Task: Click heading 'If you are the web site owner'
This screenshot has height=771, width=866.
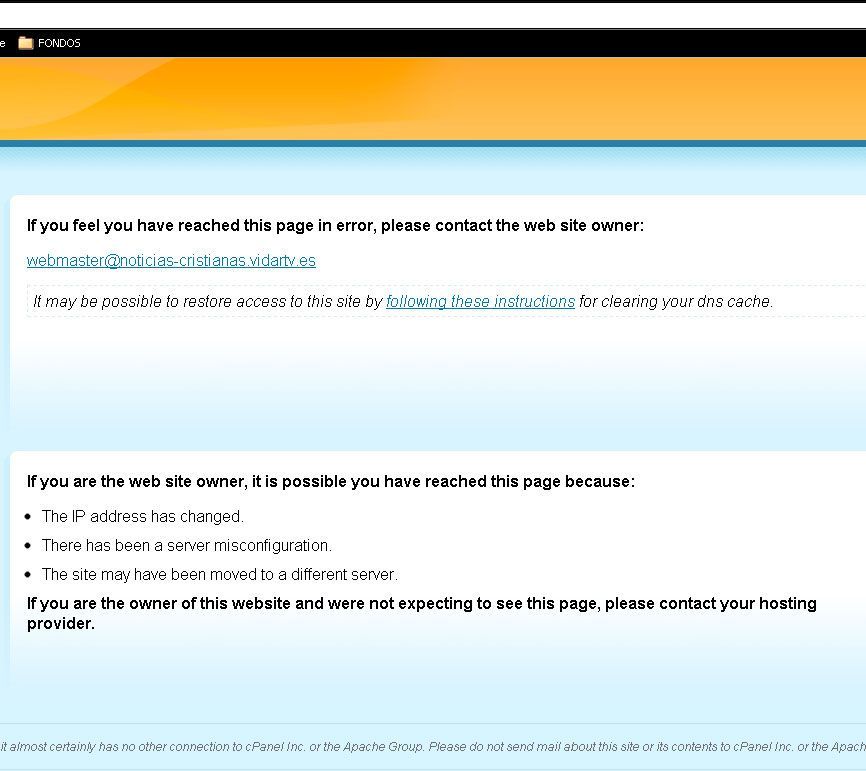Action: click(x=331, y=482)
